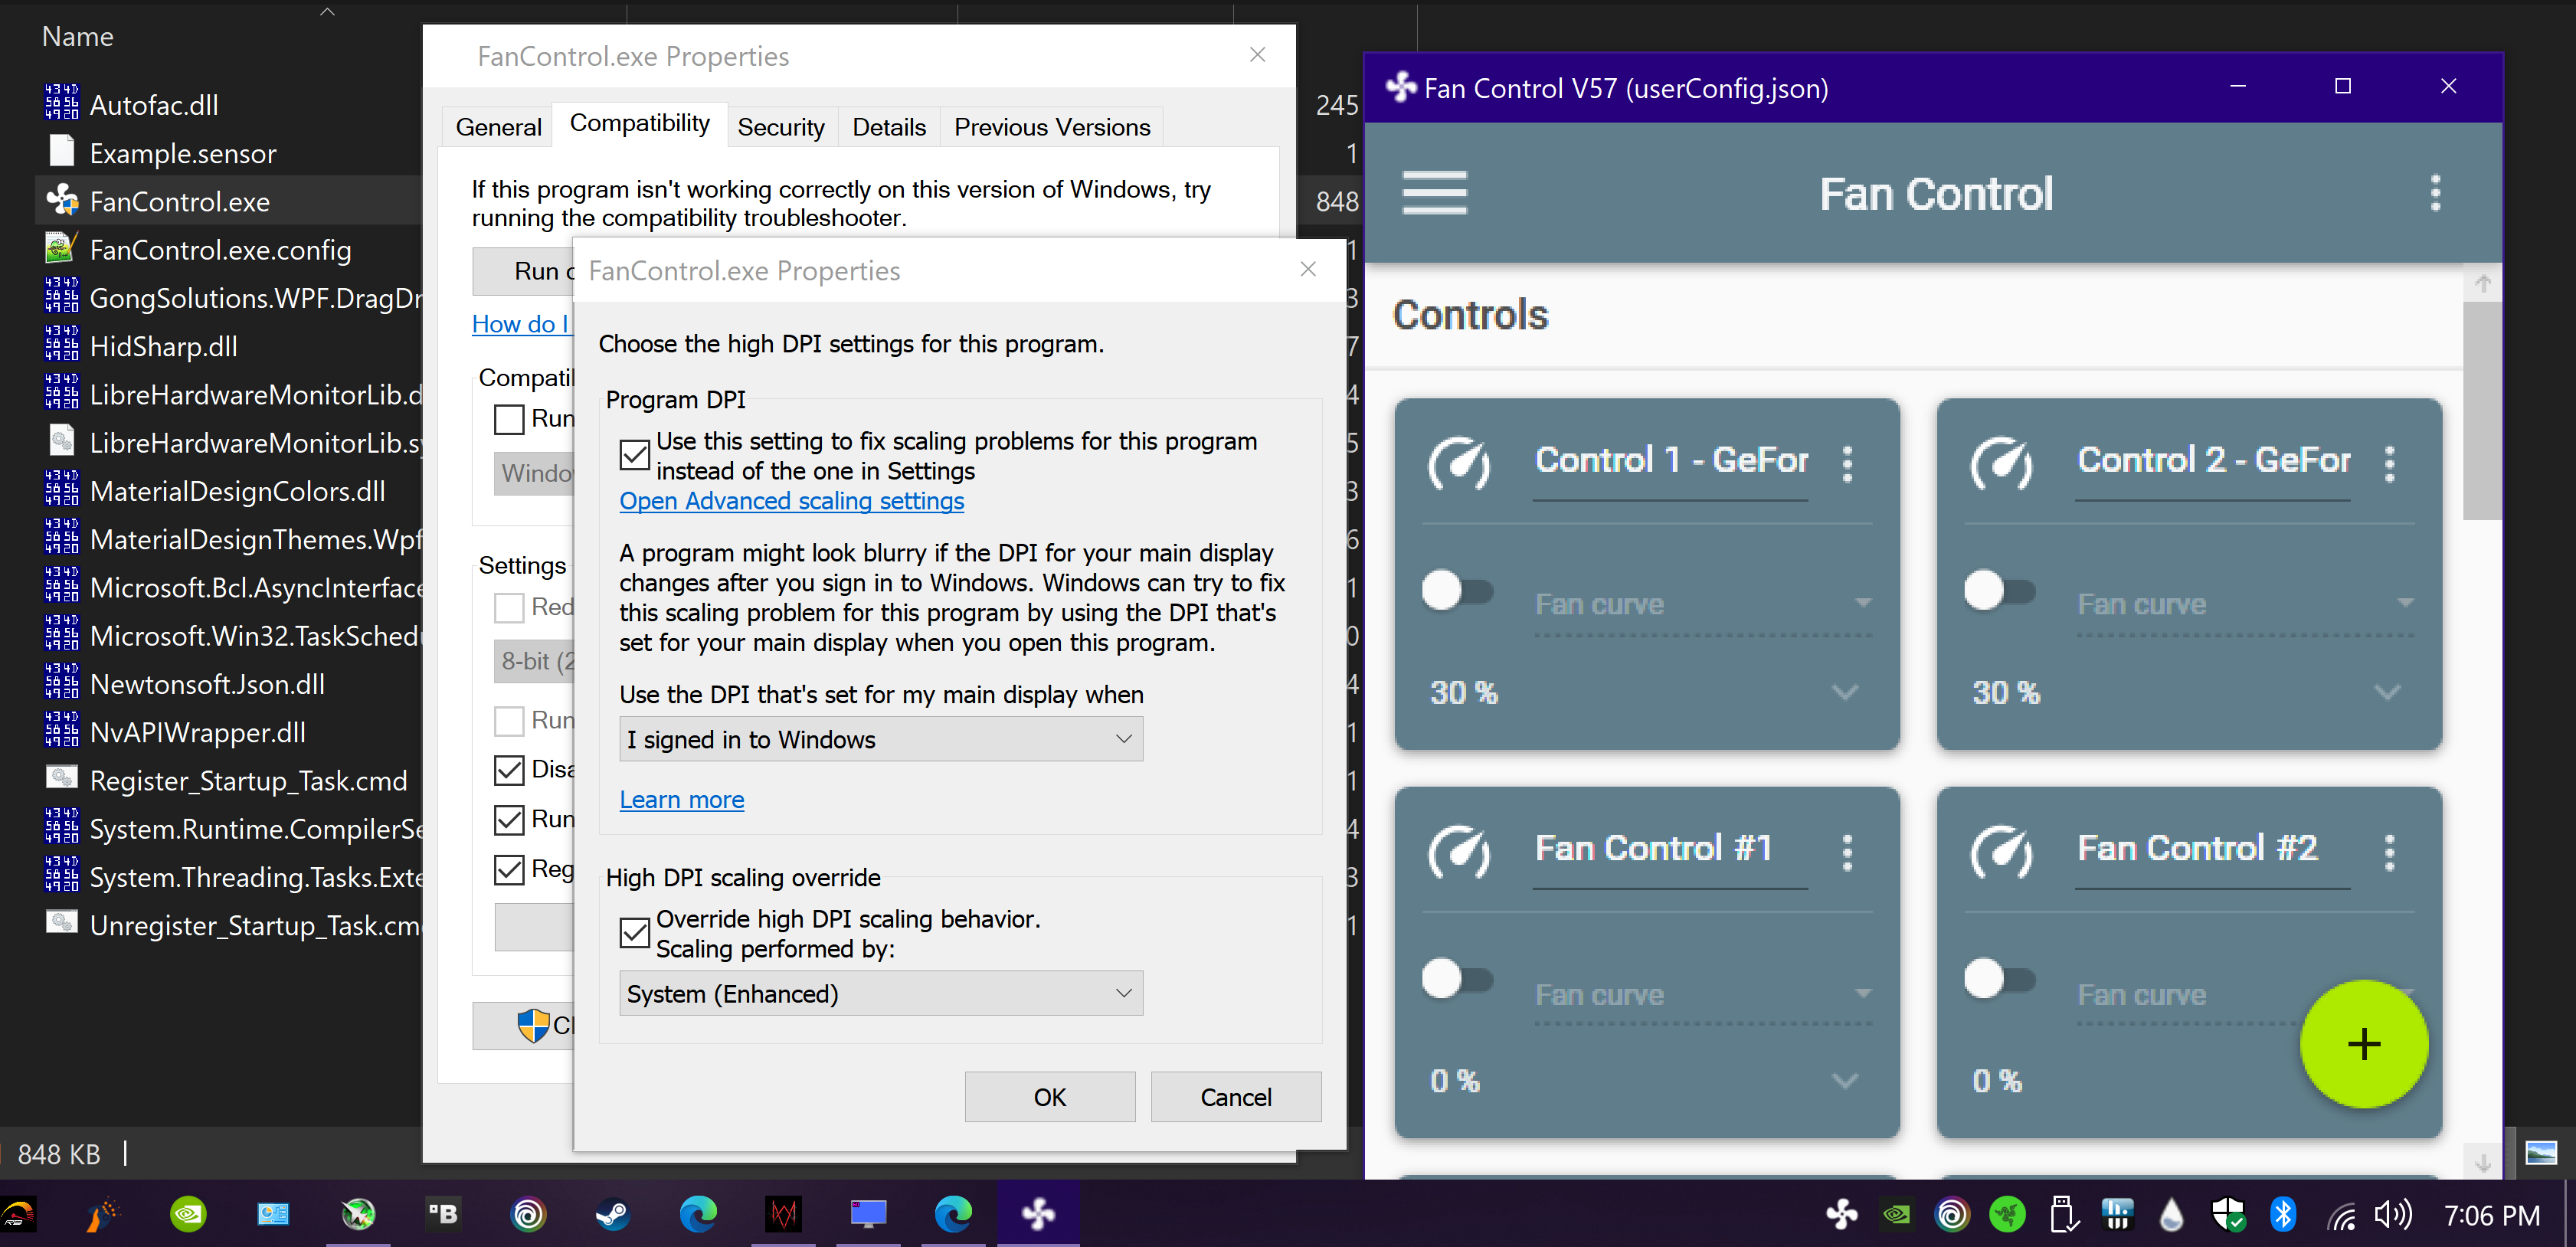Enable the toggle on Control 1 - GeFor card

click(x=1444, y=590)
